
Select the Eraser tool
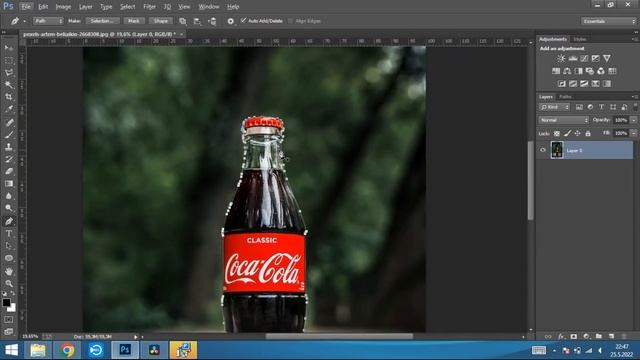pos(9,171)
